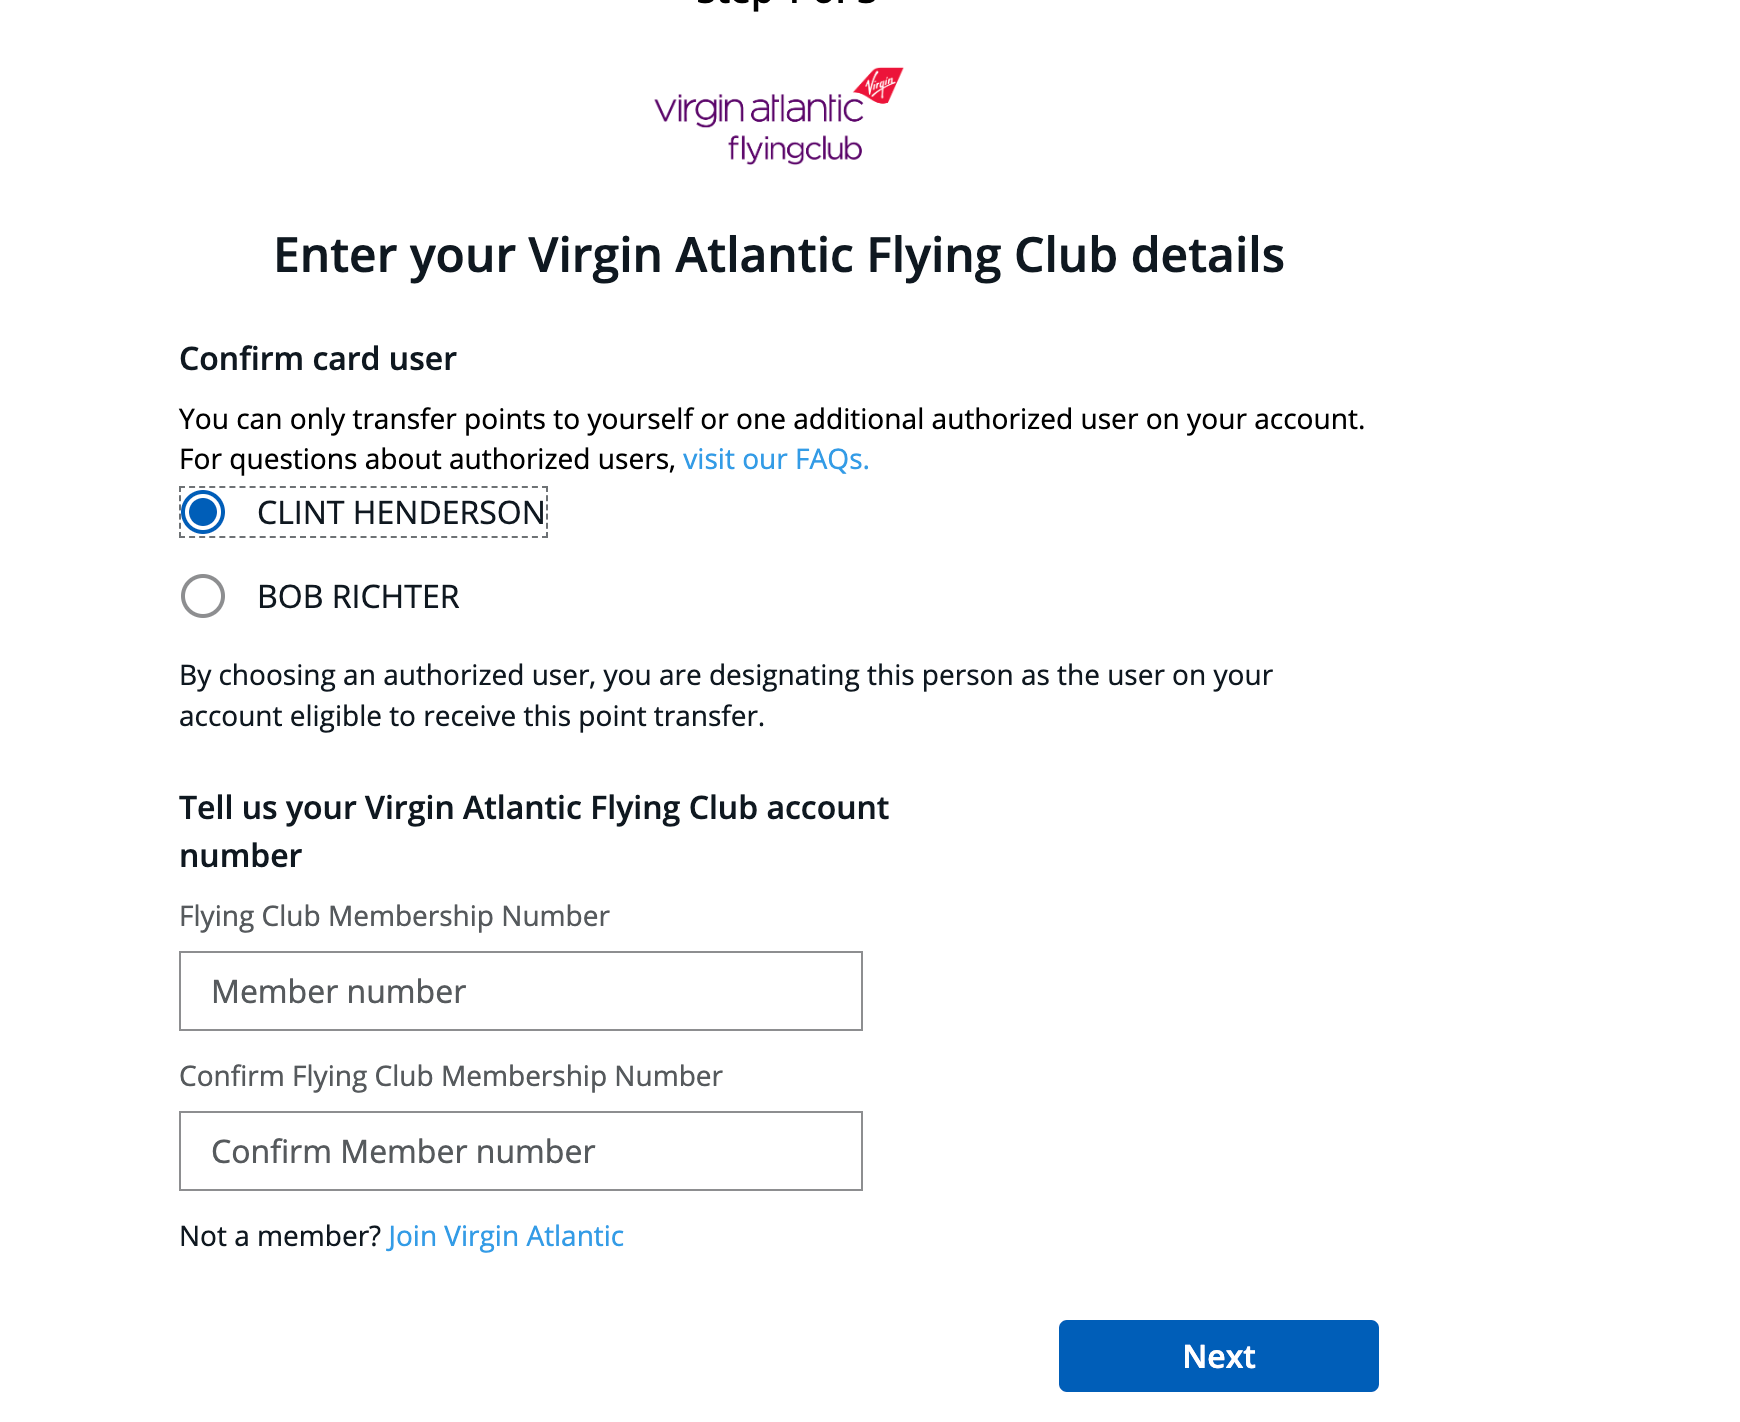Click the BOB RICHTER name label
The height and width of the screenshot is (1422, 1740).
(x=358, y=596)
